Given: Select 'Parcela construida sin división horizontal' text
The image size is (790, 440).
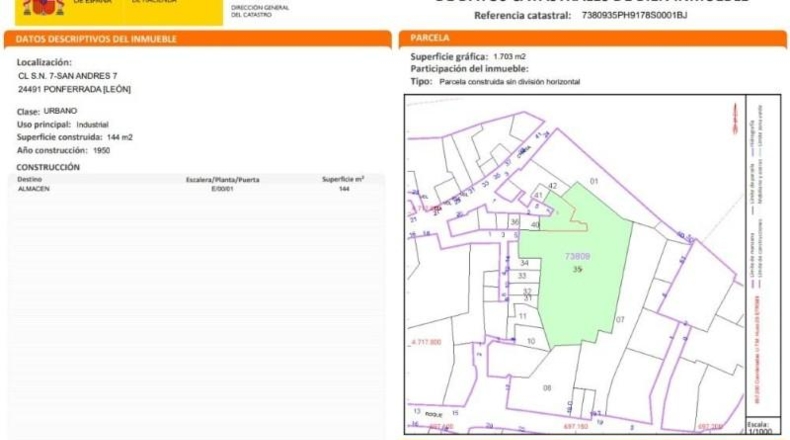Looking at the screenshot, I should point(510,82).
